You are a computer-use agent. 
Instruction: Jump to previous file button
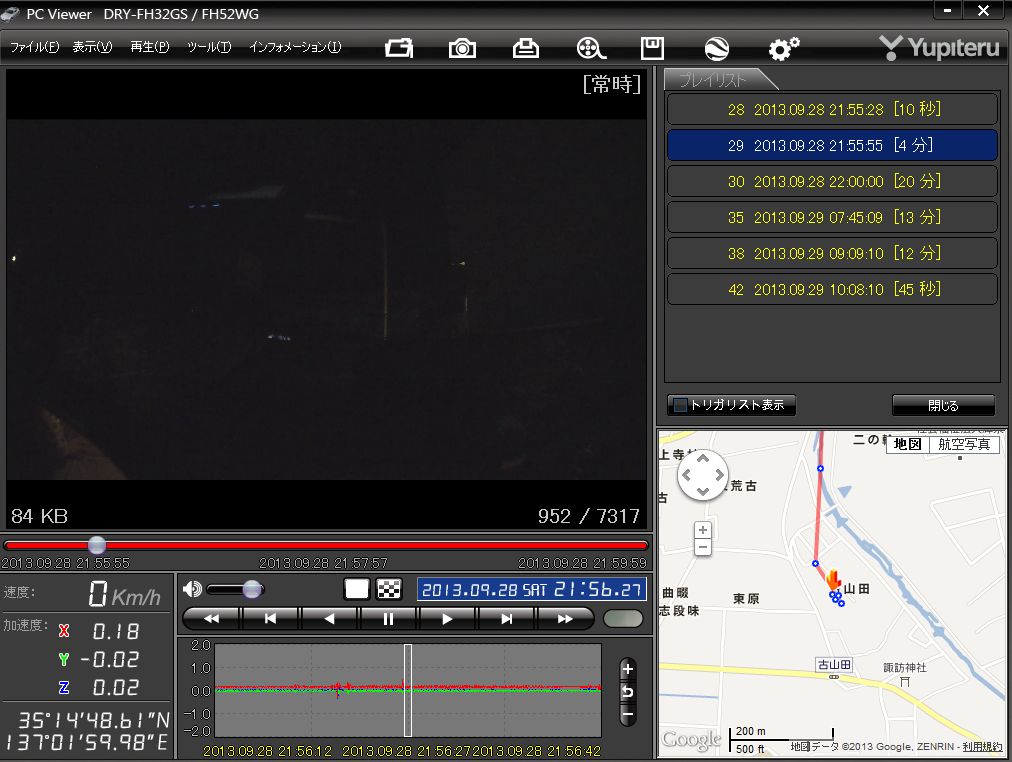tap(270, 619)
